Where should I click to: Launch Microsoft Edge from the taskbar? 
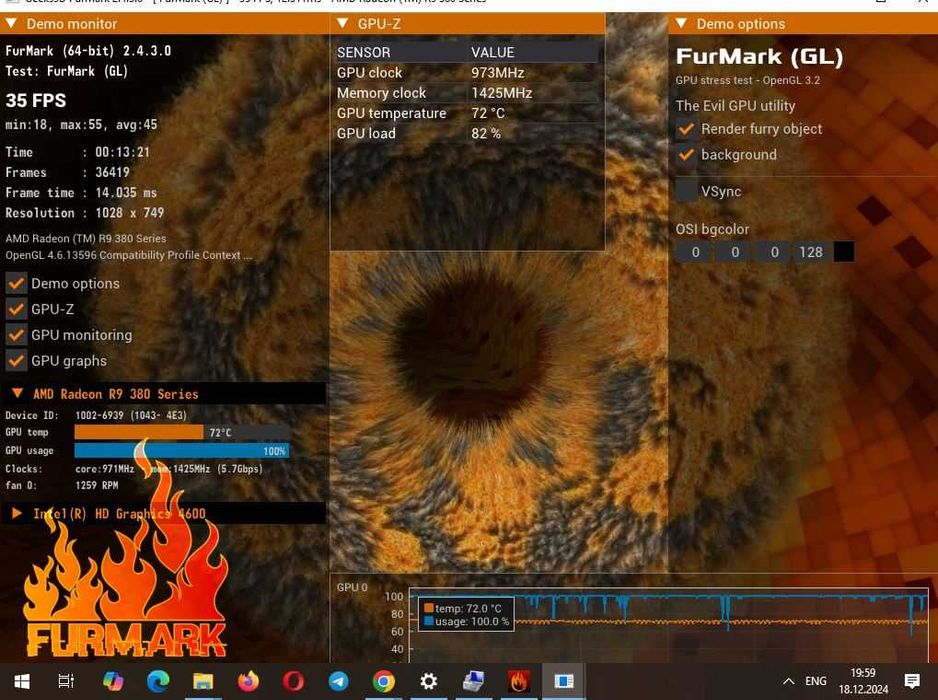158,681
